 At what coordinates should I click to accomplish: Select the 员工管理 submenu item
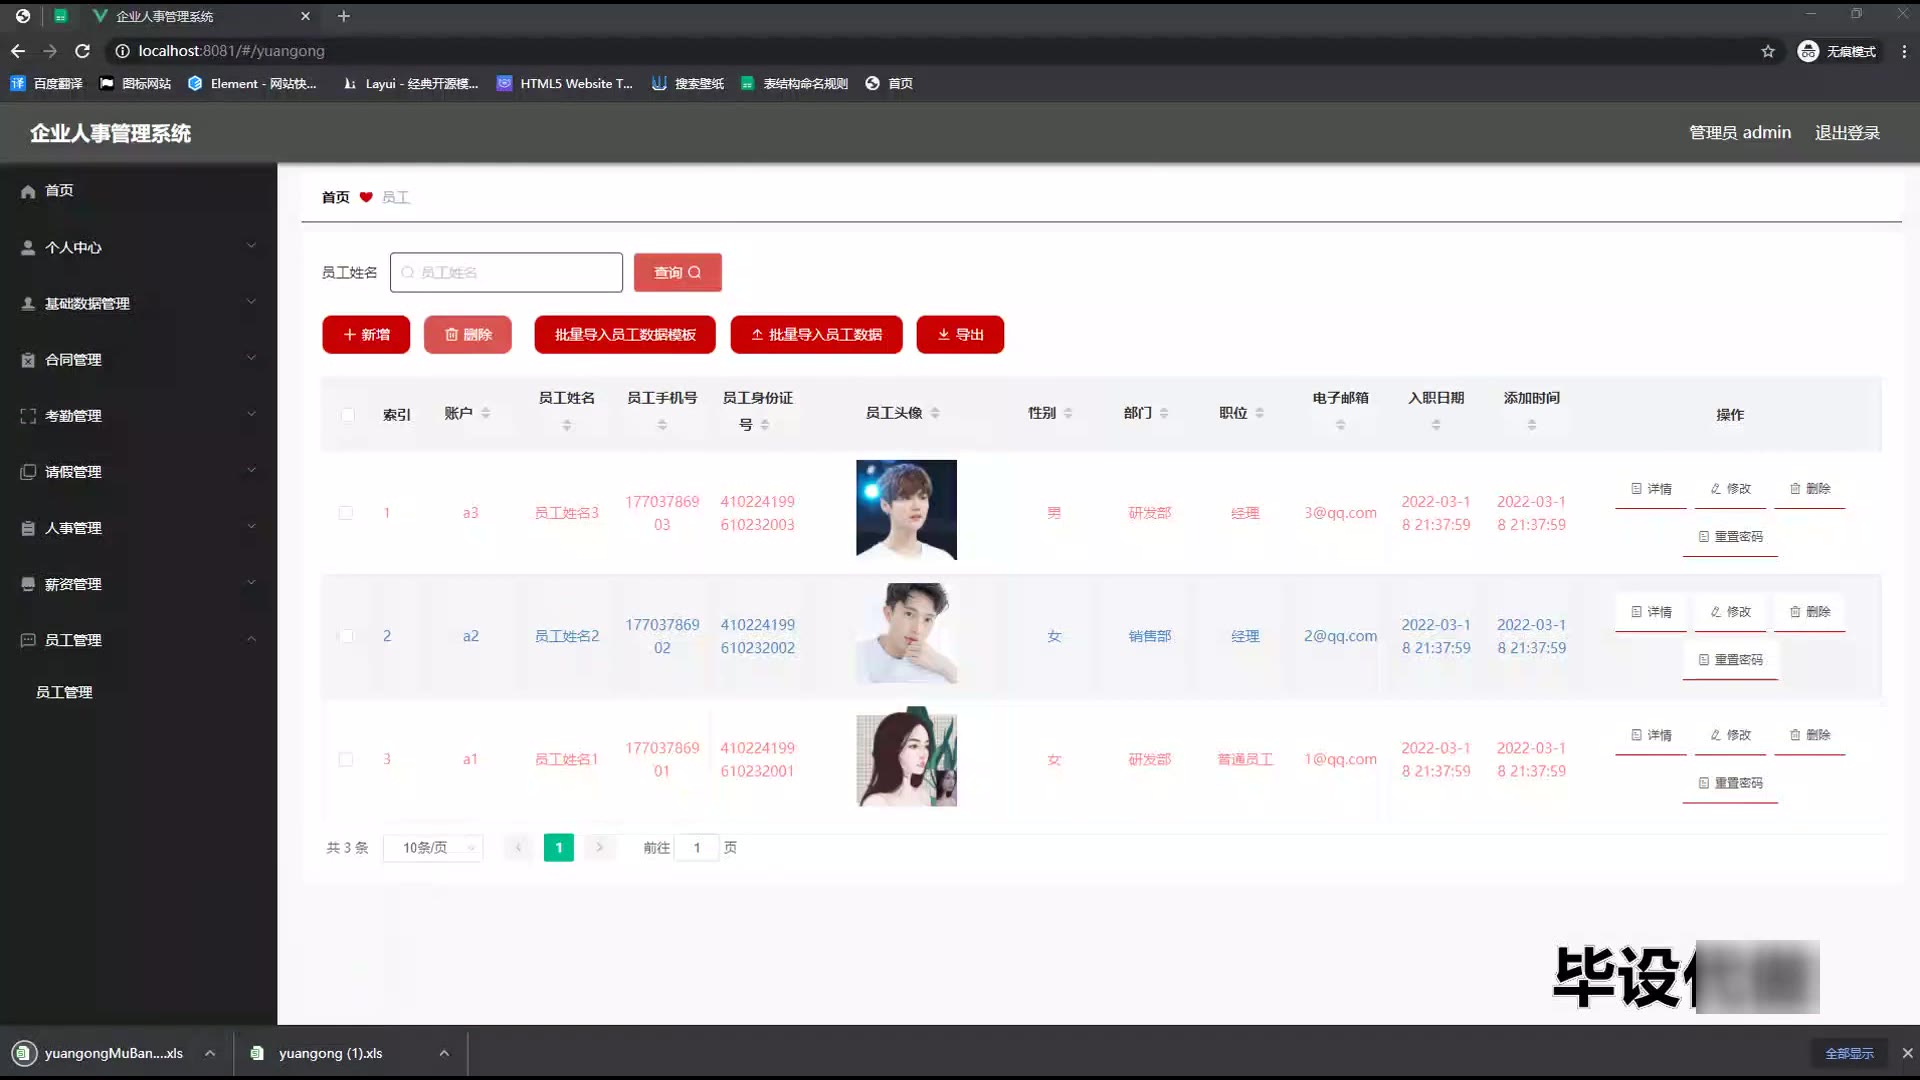[x=138, y=692]
